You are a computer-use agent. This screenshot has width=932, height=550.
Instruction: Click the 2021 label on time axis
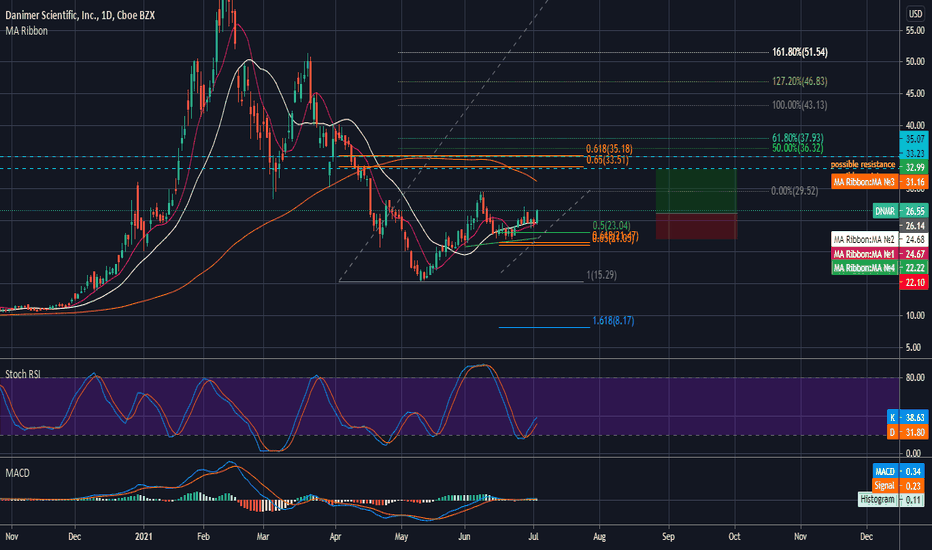tap(144, 536)
